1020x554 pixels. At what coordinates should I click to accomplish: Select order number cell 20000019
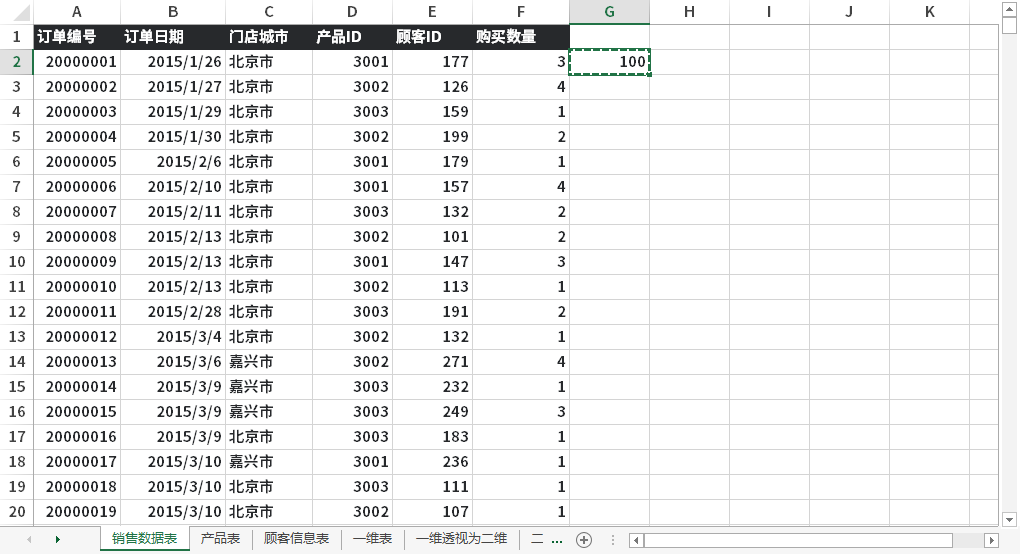[77, 512]
